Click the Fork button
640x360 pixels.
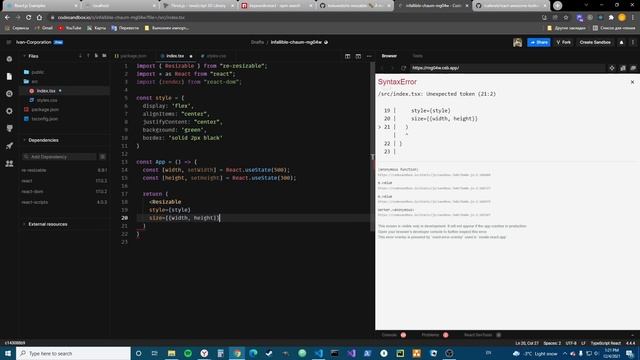pos(564,42)
